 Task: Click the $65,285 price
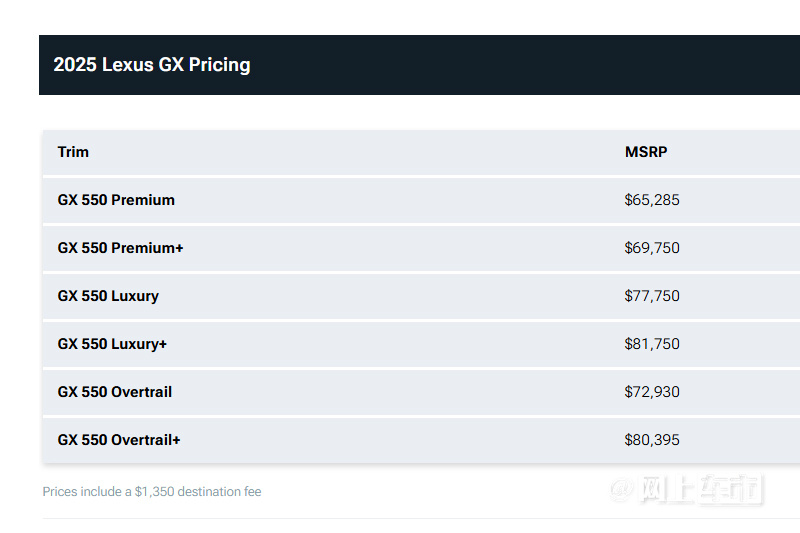(652, 200)
